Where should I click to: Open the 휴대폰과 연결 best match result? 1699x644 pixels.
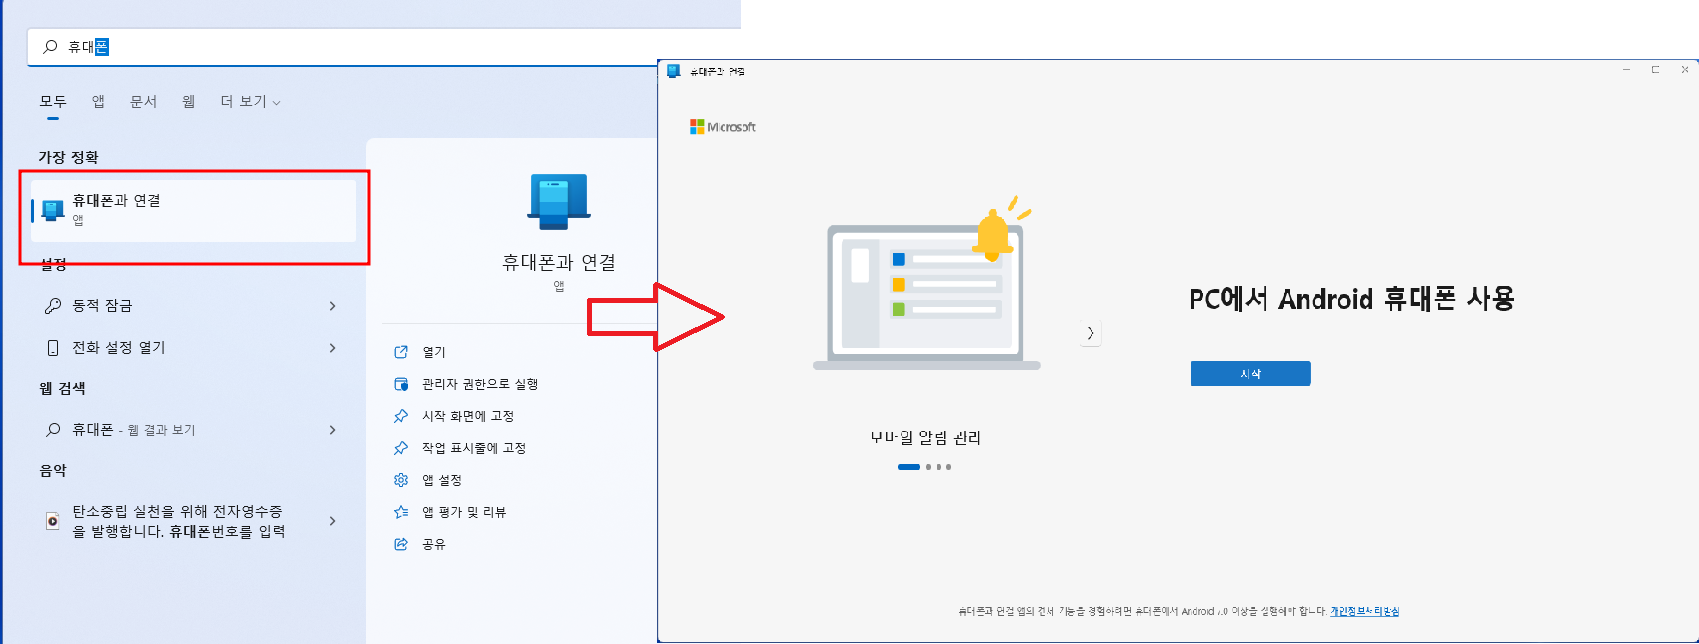click(x=193, y=210)
